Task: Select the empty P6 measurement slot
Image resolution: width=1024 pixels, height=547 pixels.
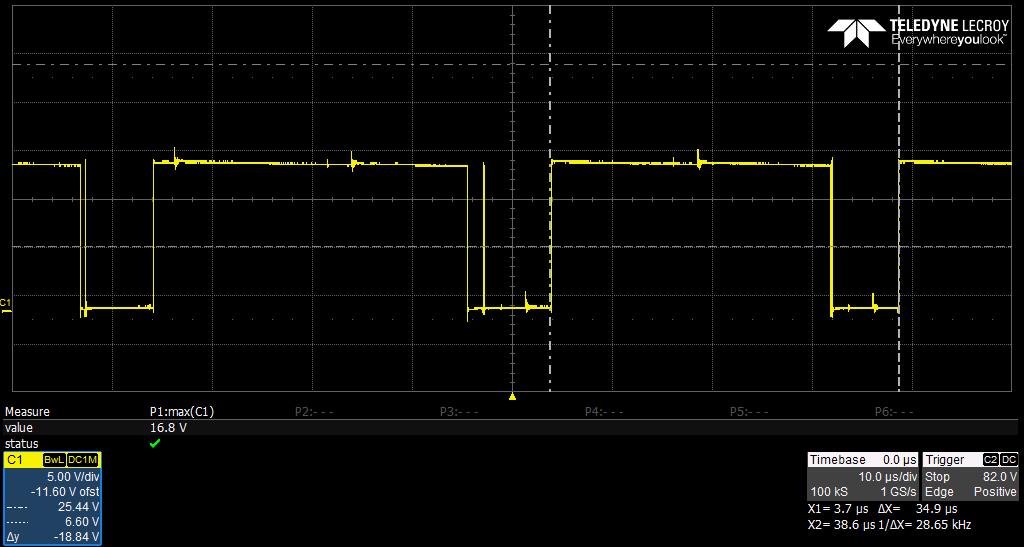Action: tap(894, 412)
